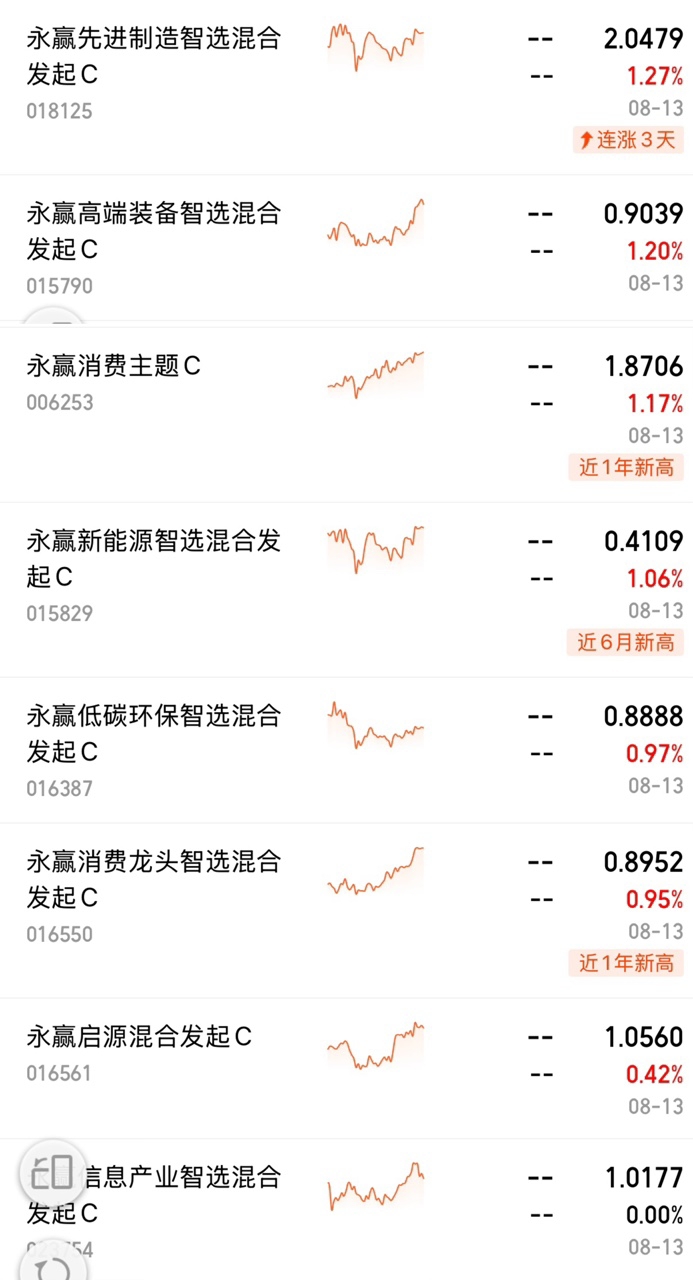Tap the 0.00% change value
This screenshot has height=1280, width=693.
pyautogui.click(x=655, y=1215)
